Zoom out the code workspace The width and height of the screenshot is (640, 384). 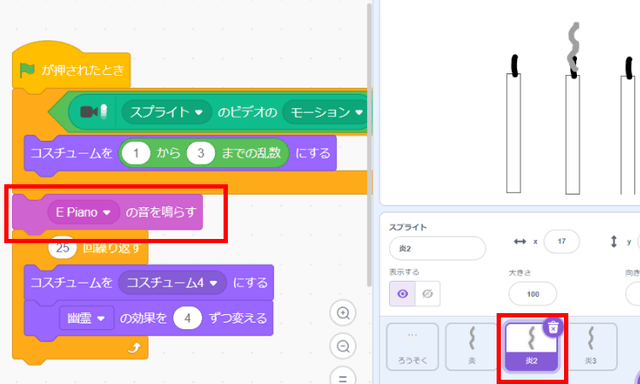(x=343, y=346)
